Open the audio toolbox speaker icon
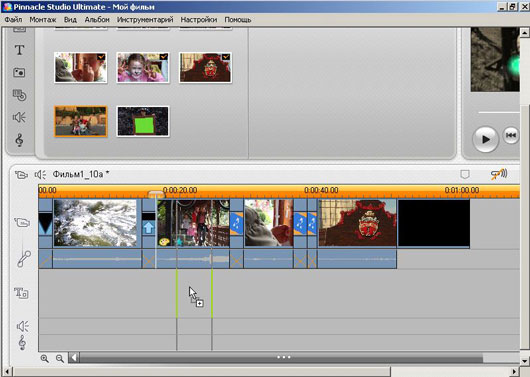Screen dimensions: 530x377 [40, 174]
